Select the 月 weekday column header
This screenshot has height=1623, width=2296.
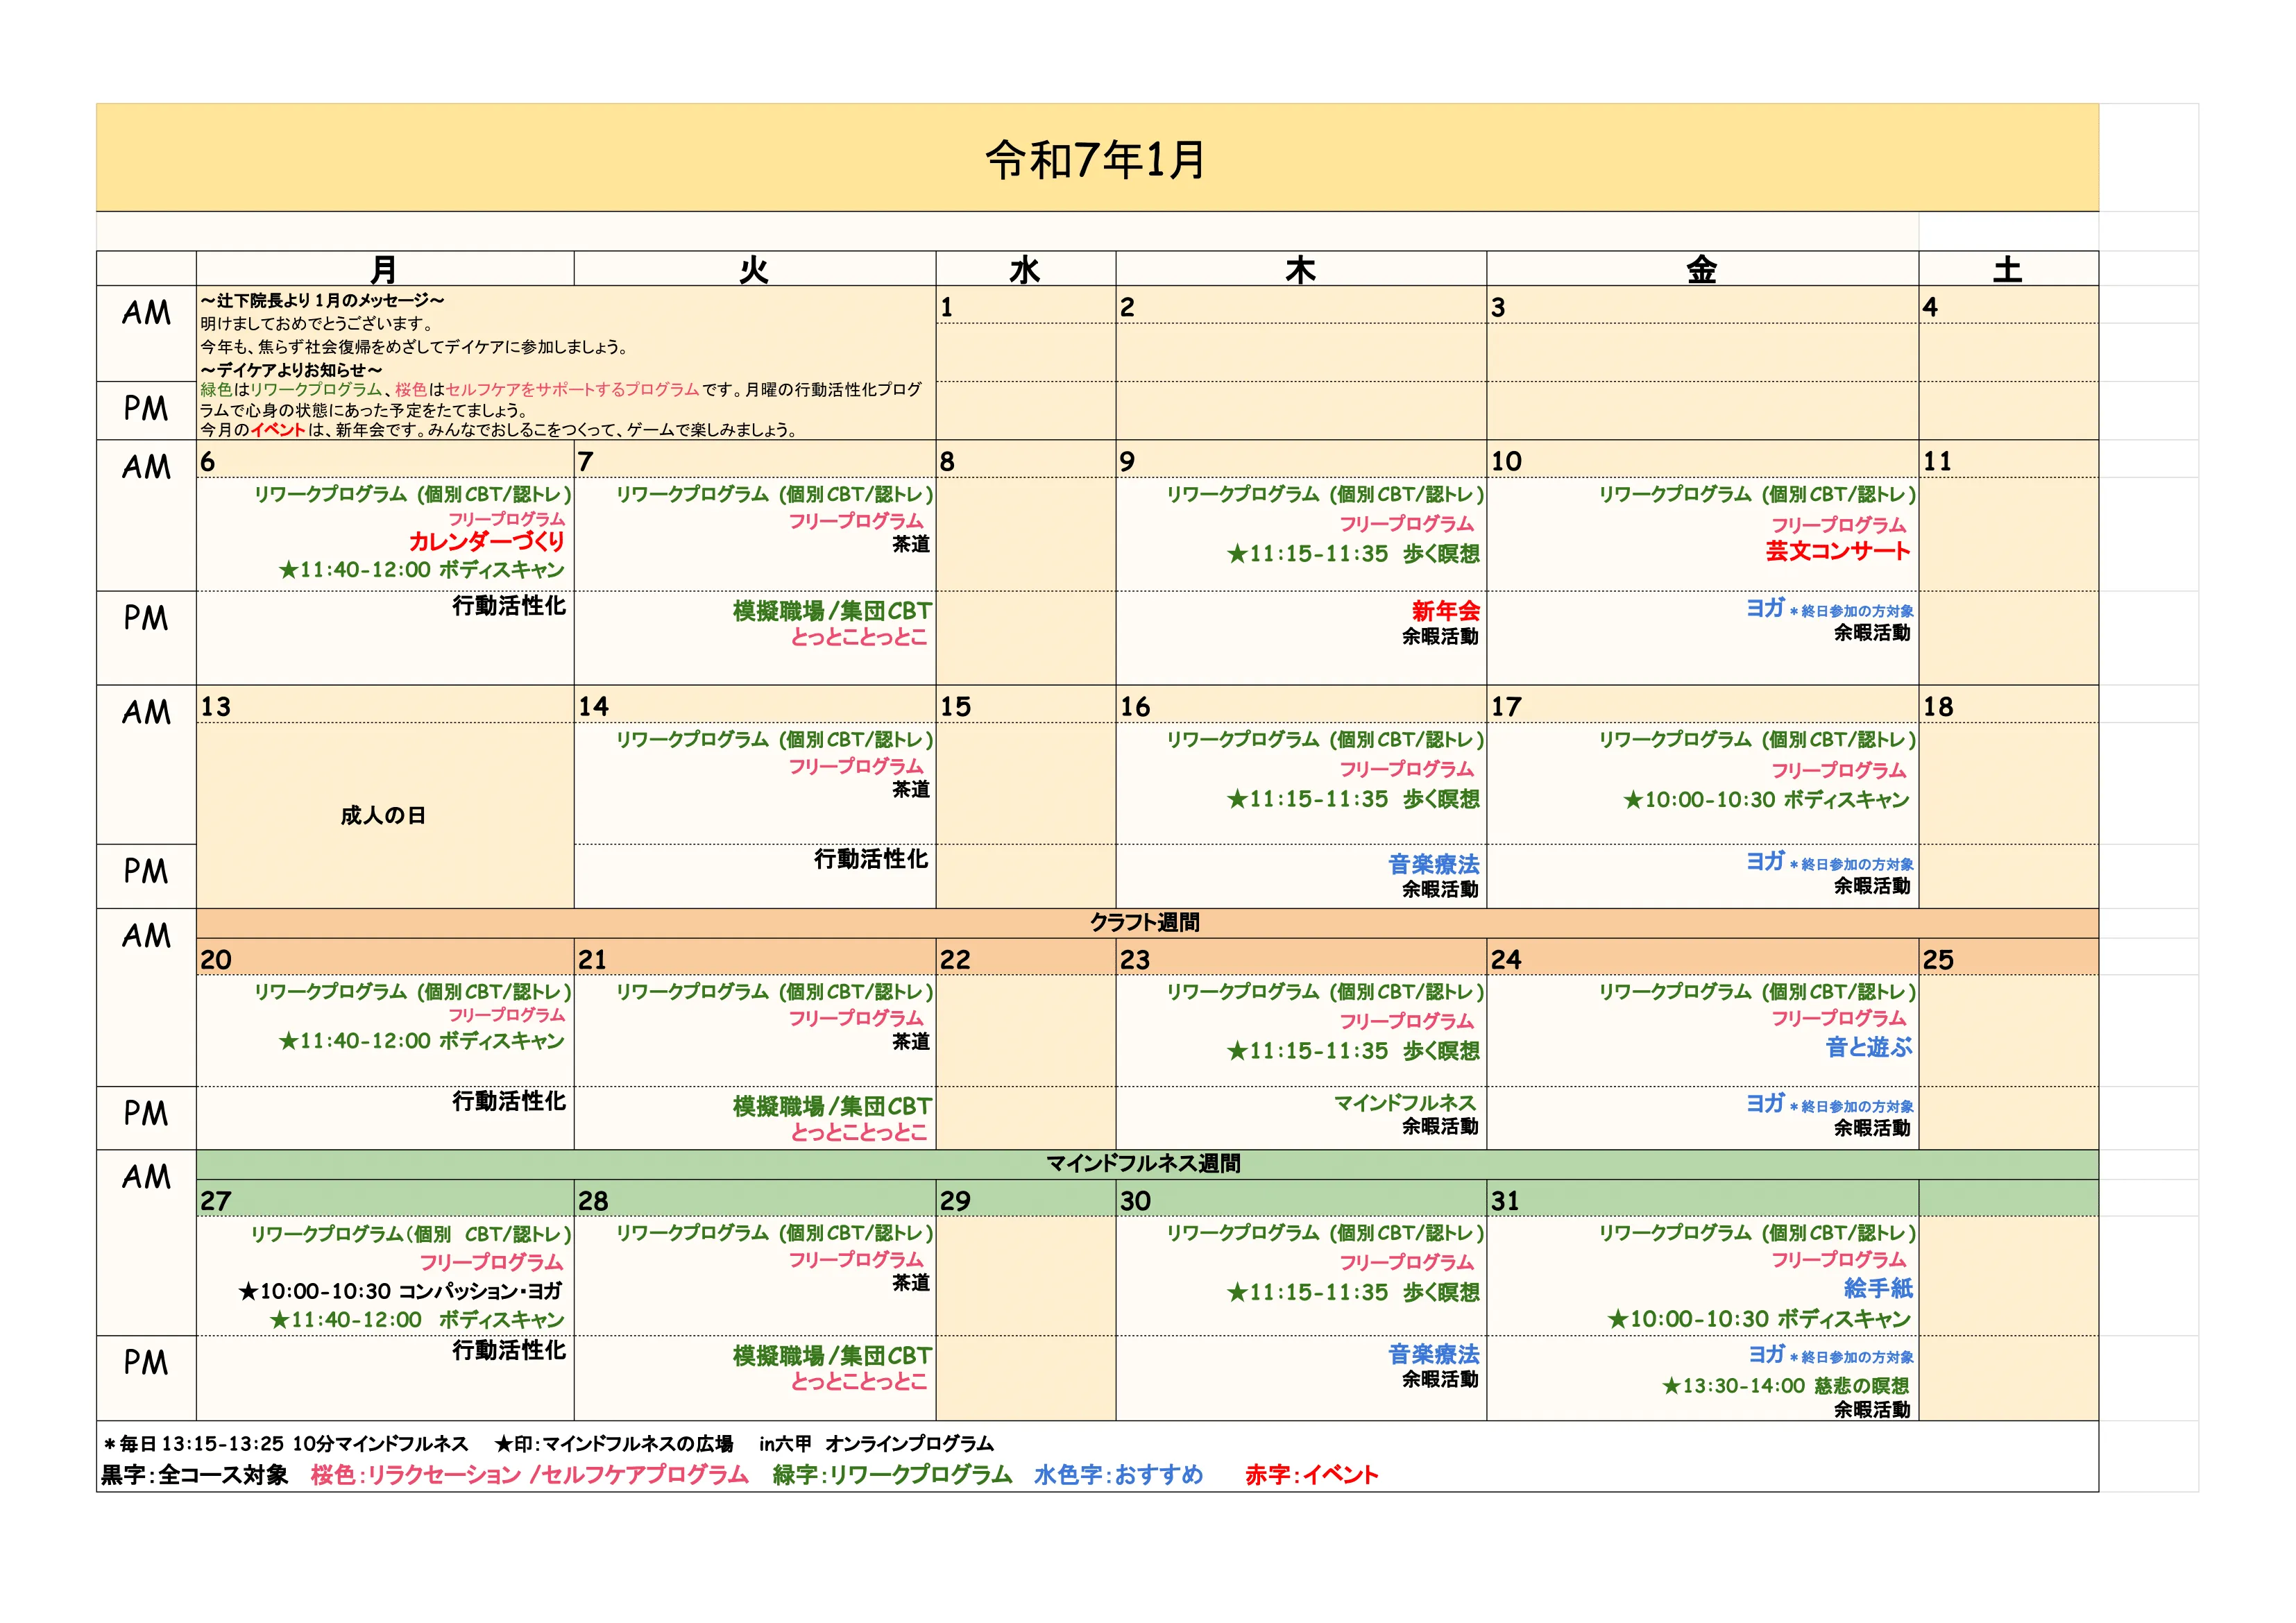pyautogui.click(x=384, y=269)
